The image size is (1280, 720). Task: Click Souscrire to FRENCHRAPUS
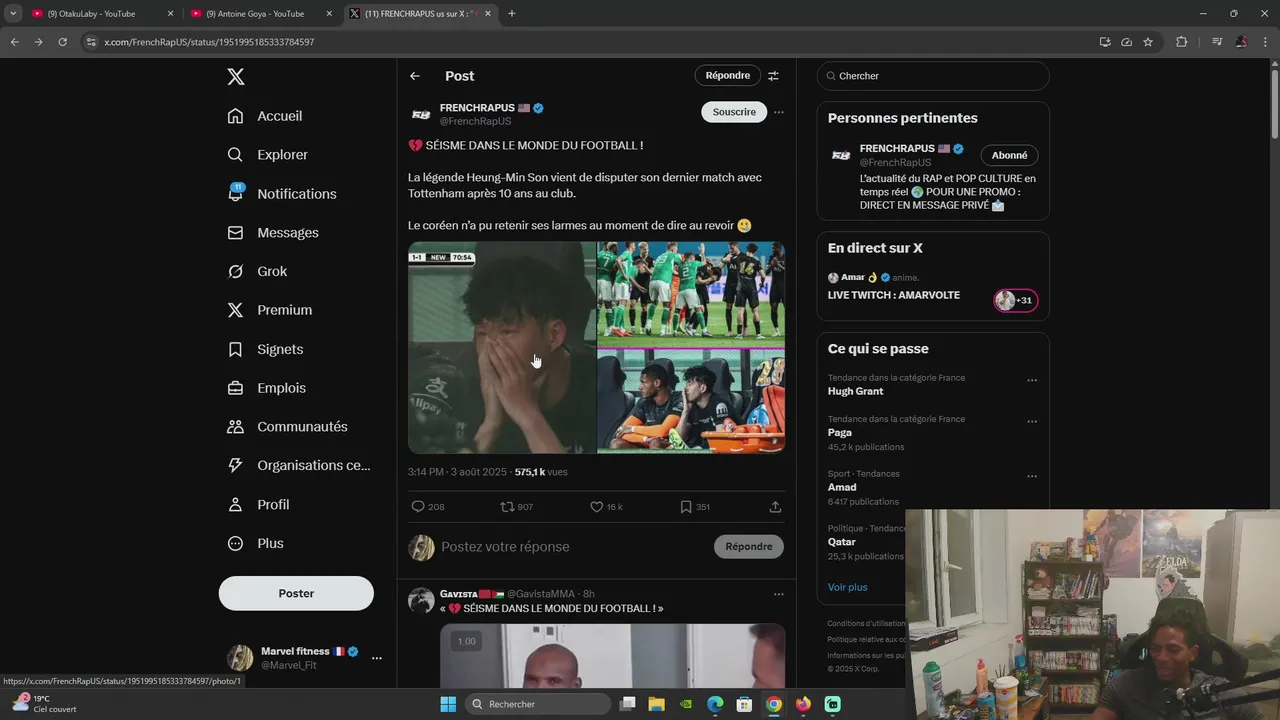click(734, 112)
